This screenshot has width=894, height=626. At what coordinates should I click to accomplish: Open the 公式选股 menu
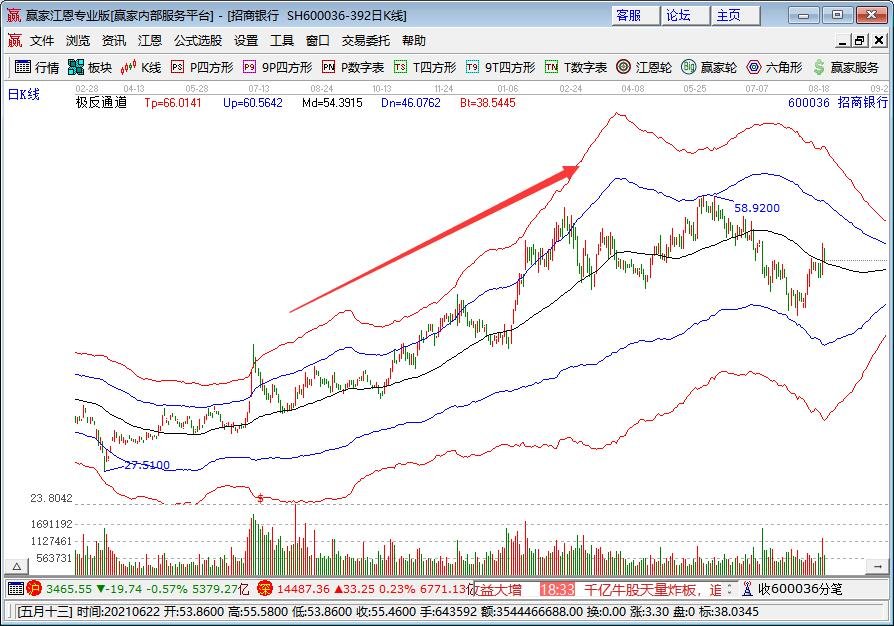coord(193,40)
